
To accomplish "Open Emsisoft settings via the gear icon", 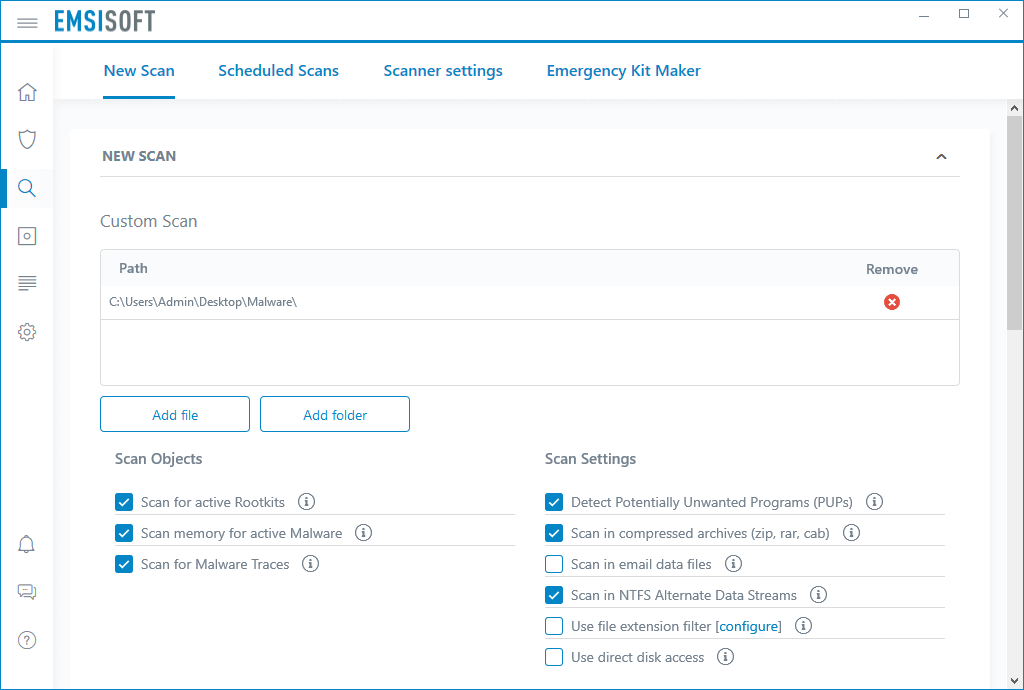I will click(x=27, y=332).
